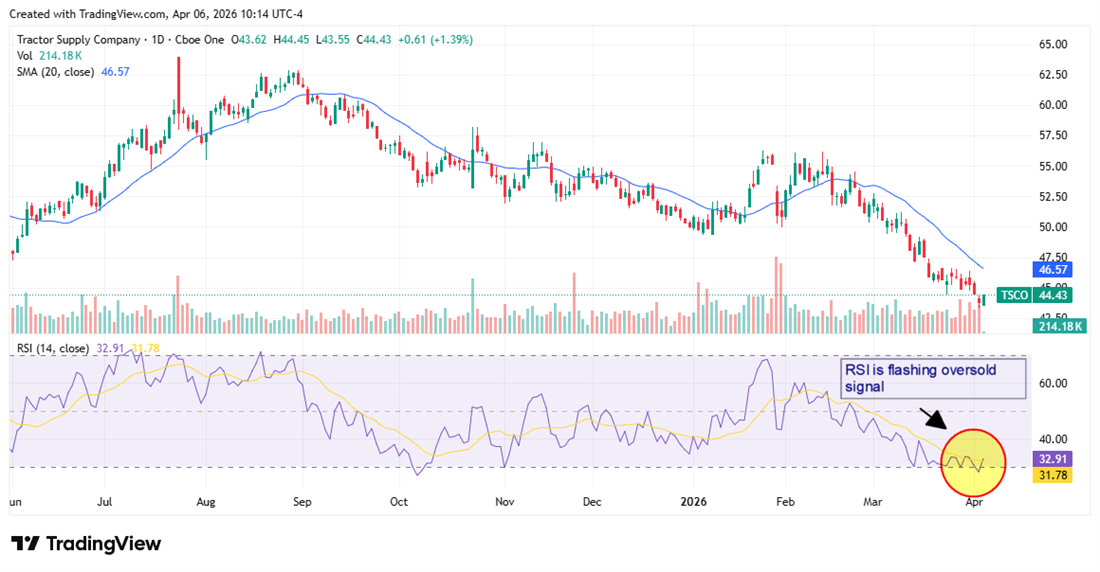Select the RSI (14, close) indicator legend
The image size is (1100, 572).
(x=52, y=348)
